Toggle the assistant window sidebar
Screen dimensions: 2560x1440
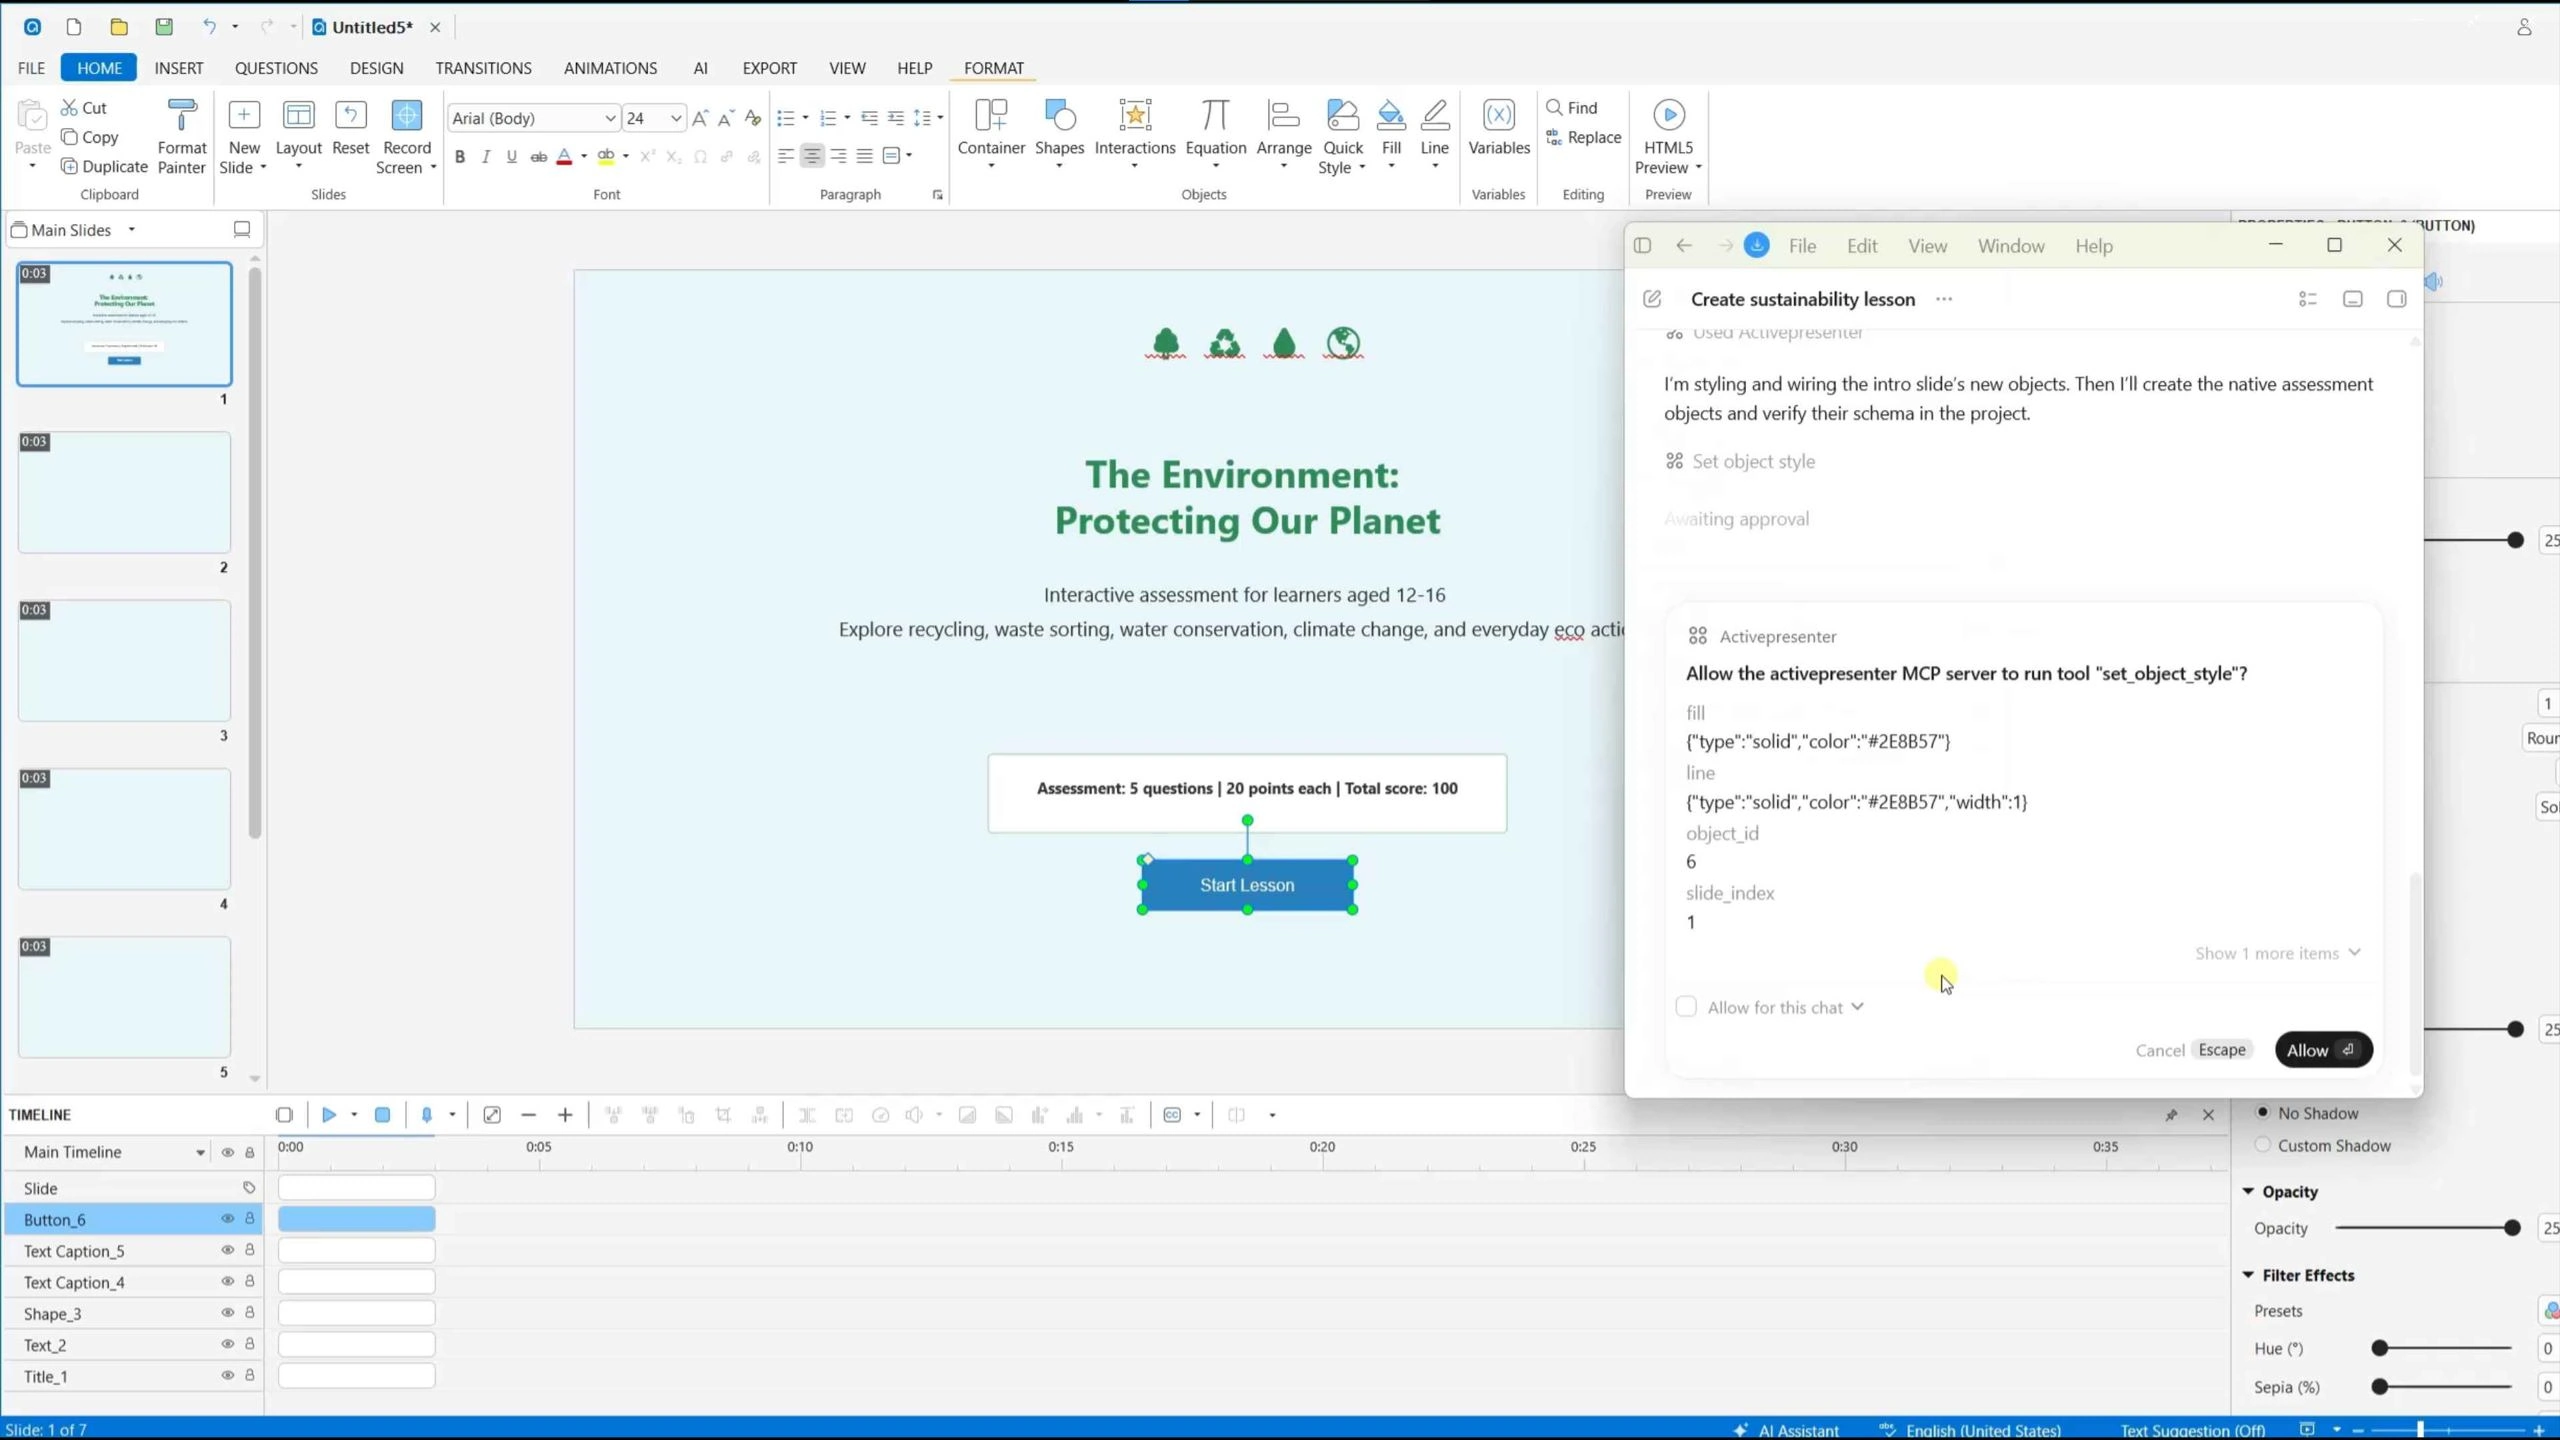pyautogui.click(x=1642, y=246)
